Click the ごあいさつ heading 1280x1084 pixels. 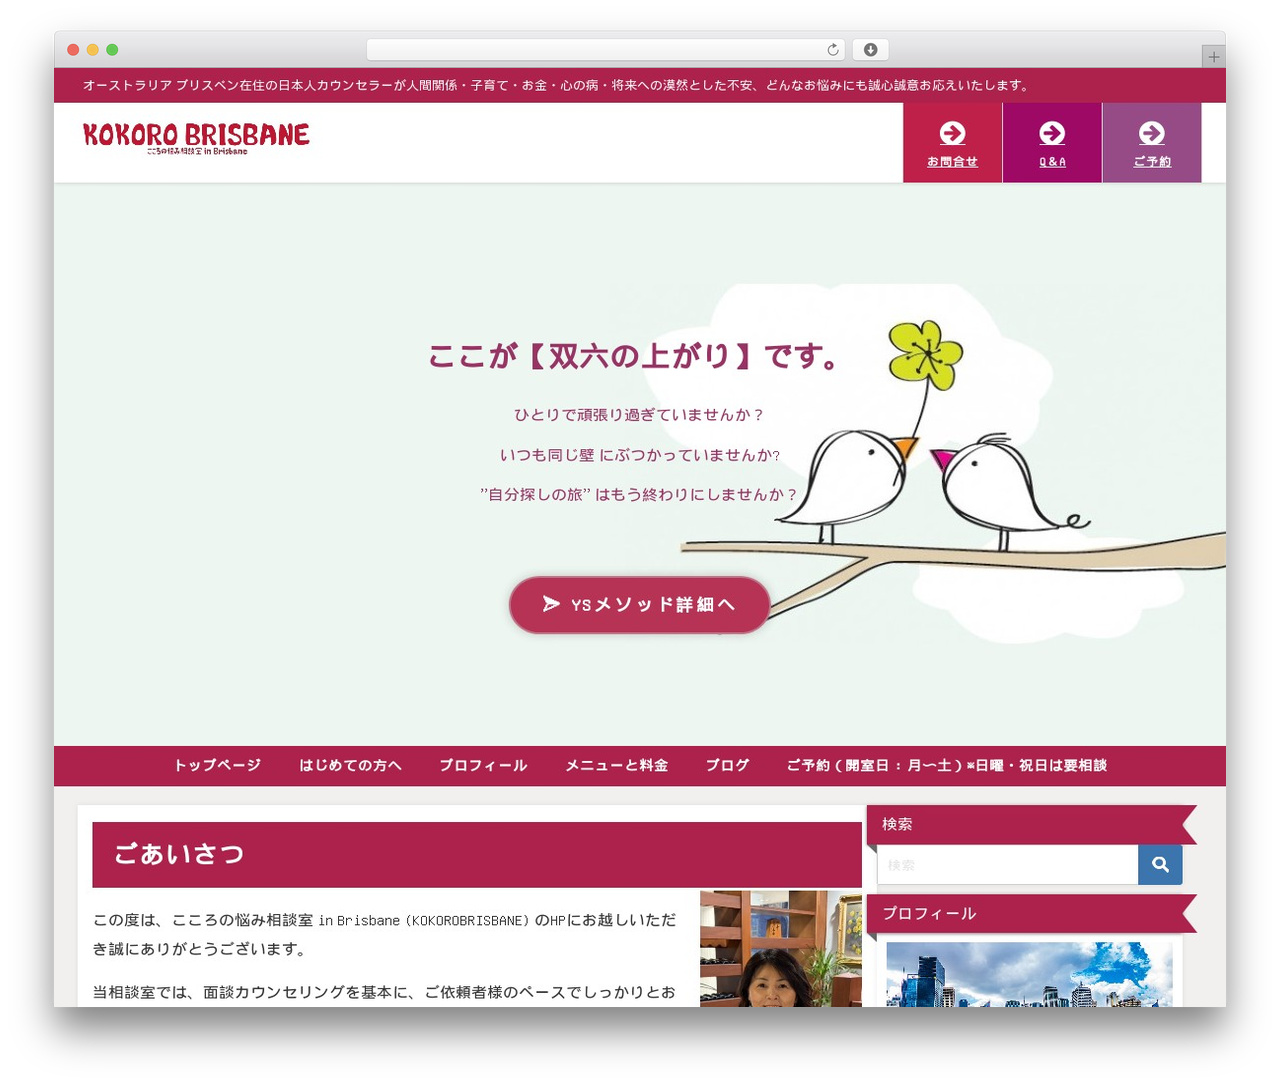(x=179, y=854)
